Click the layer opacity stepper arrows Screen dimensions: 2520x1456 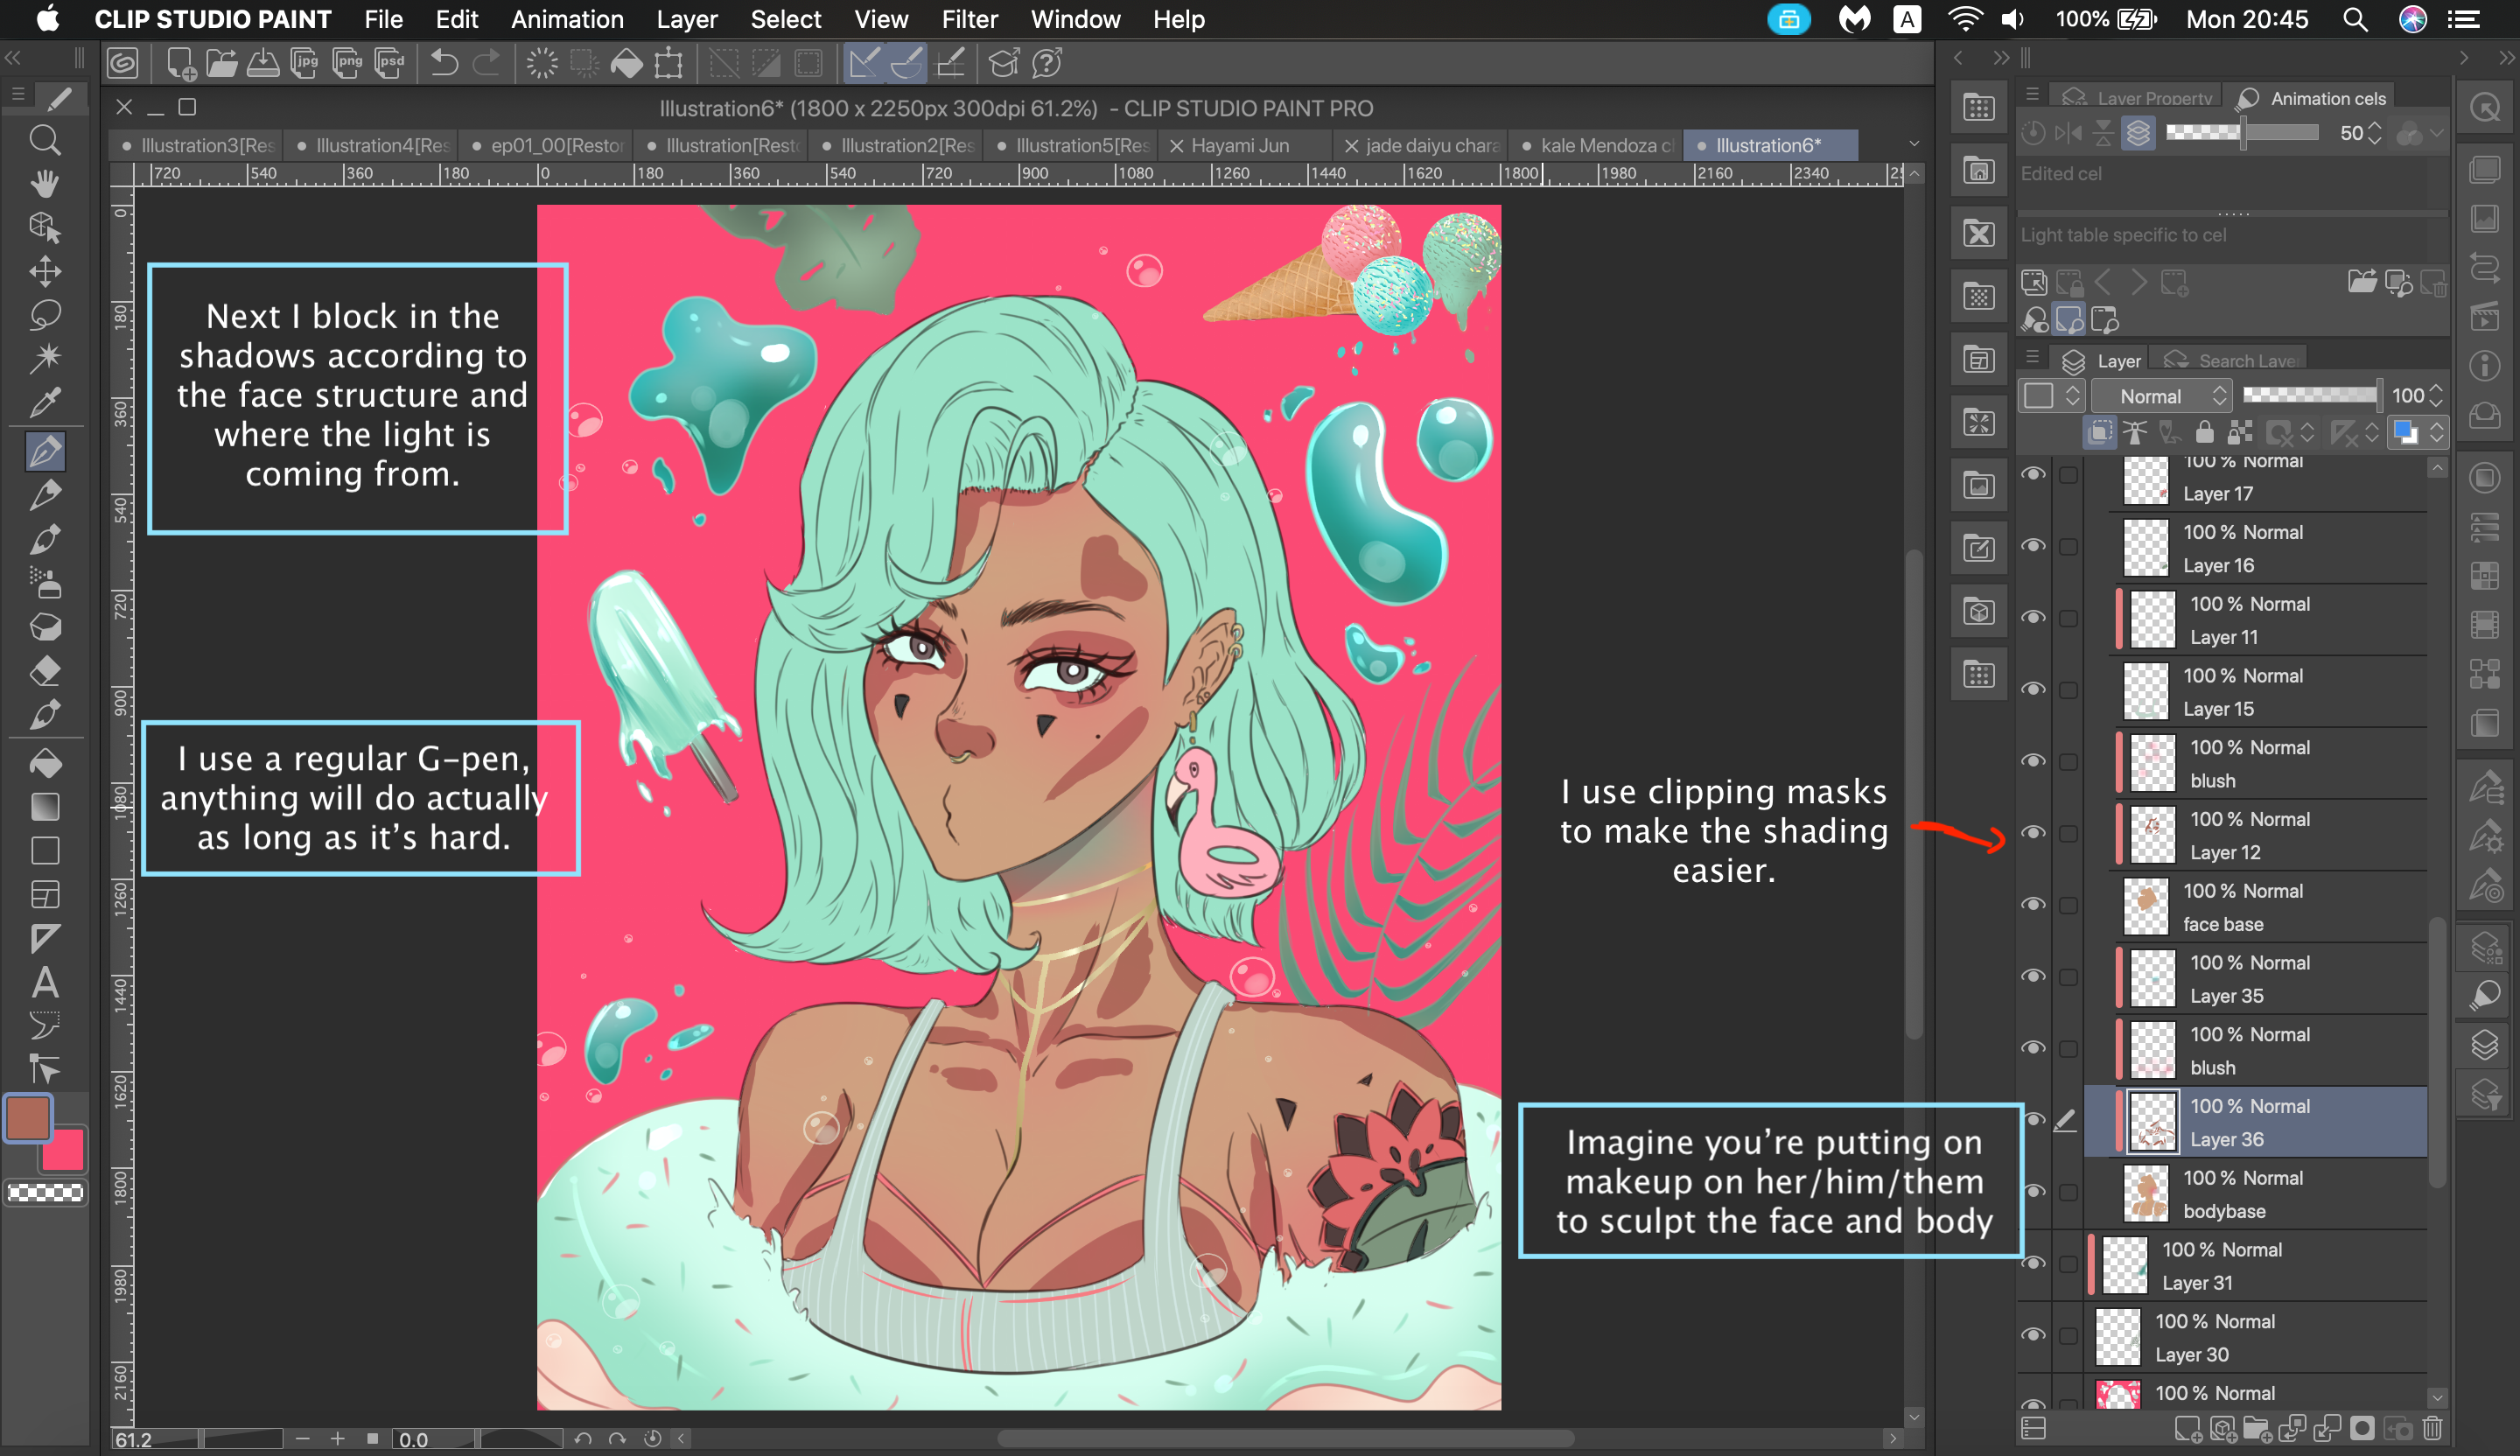[2436, 396]
